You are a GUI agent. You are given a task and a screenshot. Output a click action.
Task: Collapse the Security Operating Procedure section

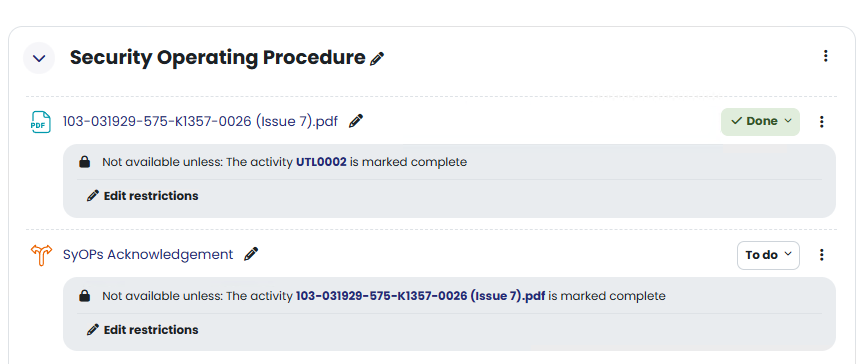click(x=39, y=58)
